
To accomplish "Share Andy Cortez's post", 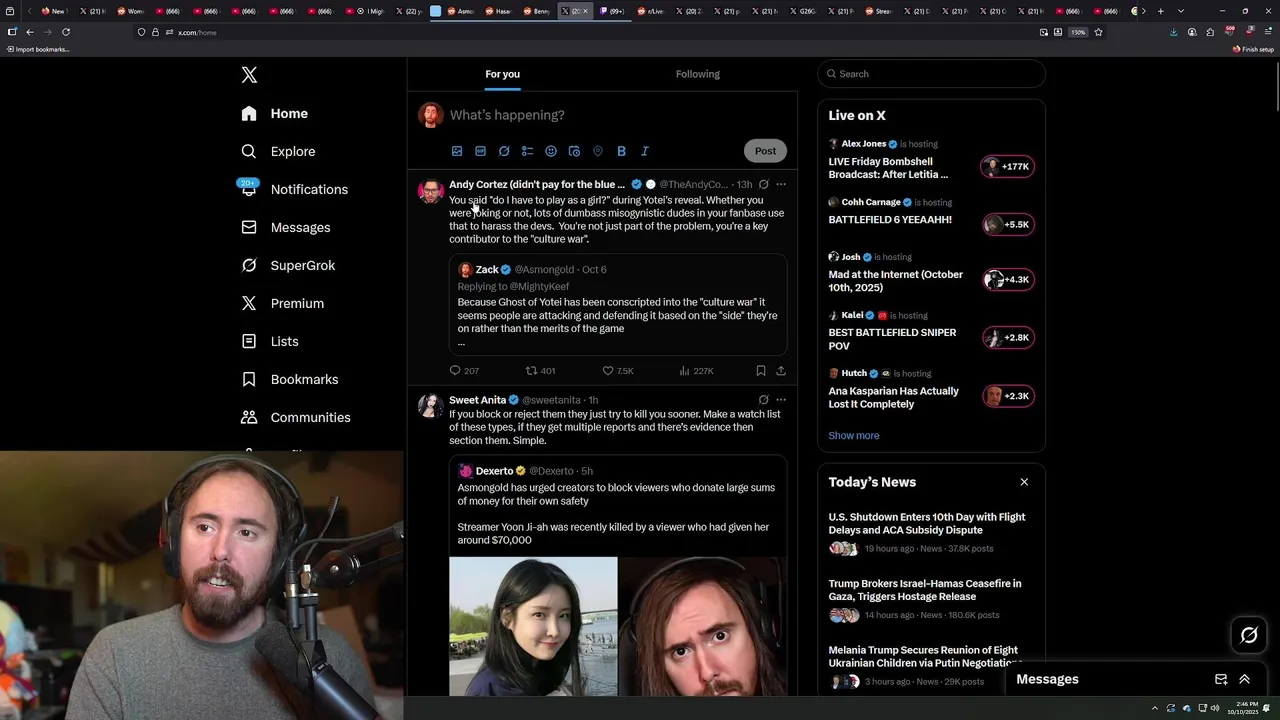I will [781, 371].
